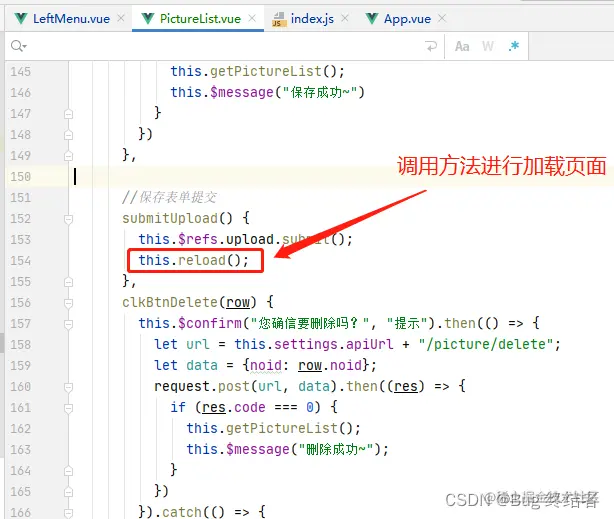Collapse fold marker on line 148

69,135
